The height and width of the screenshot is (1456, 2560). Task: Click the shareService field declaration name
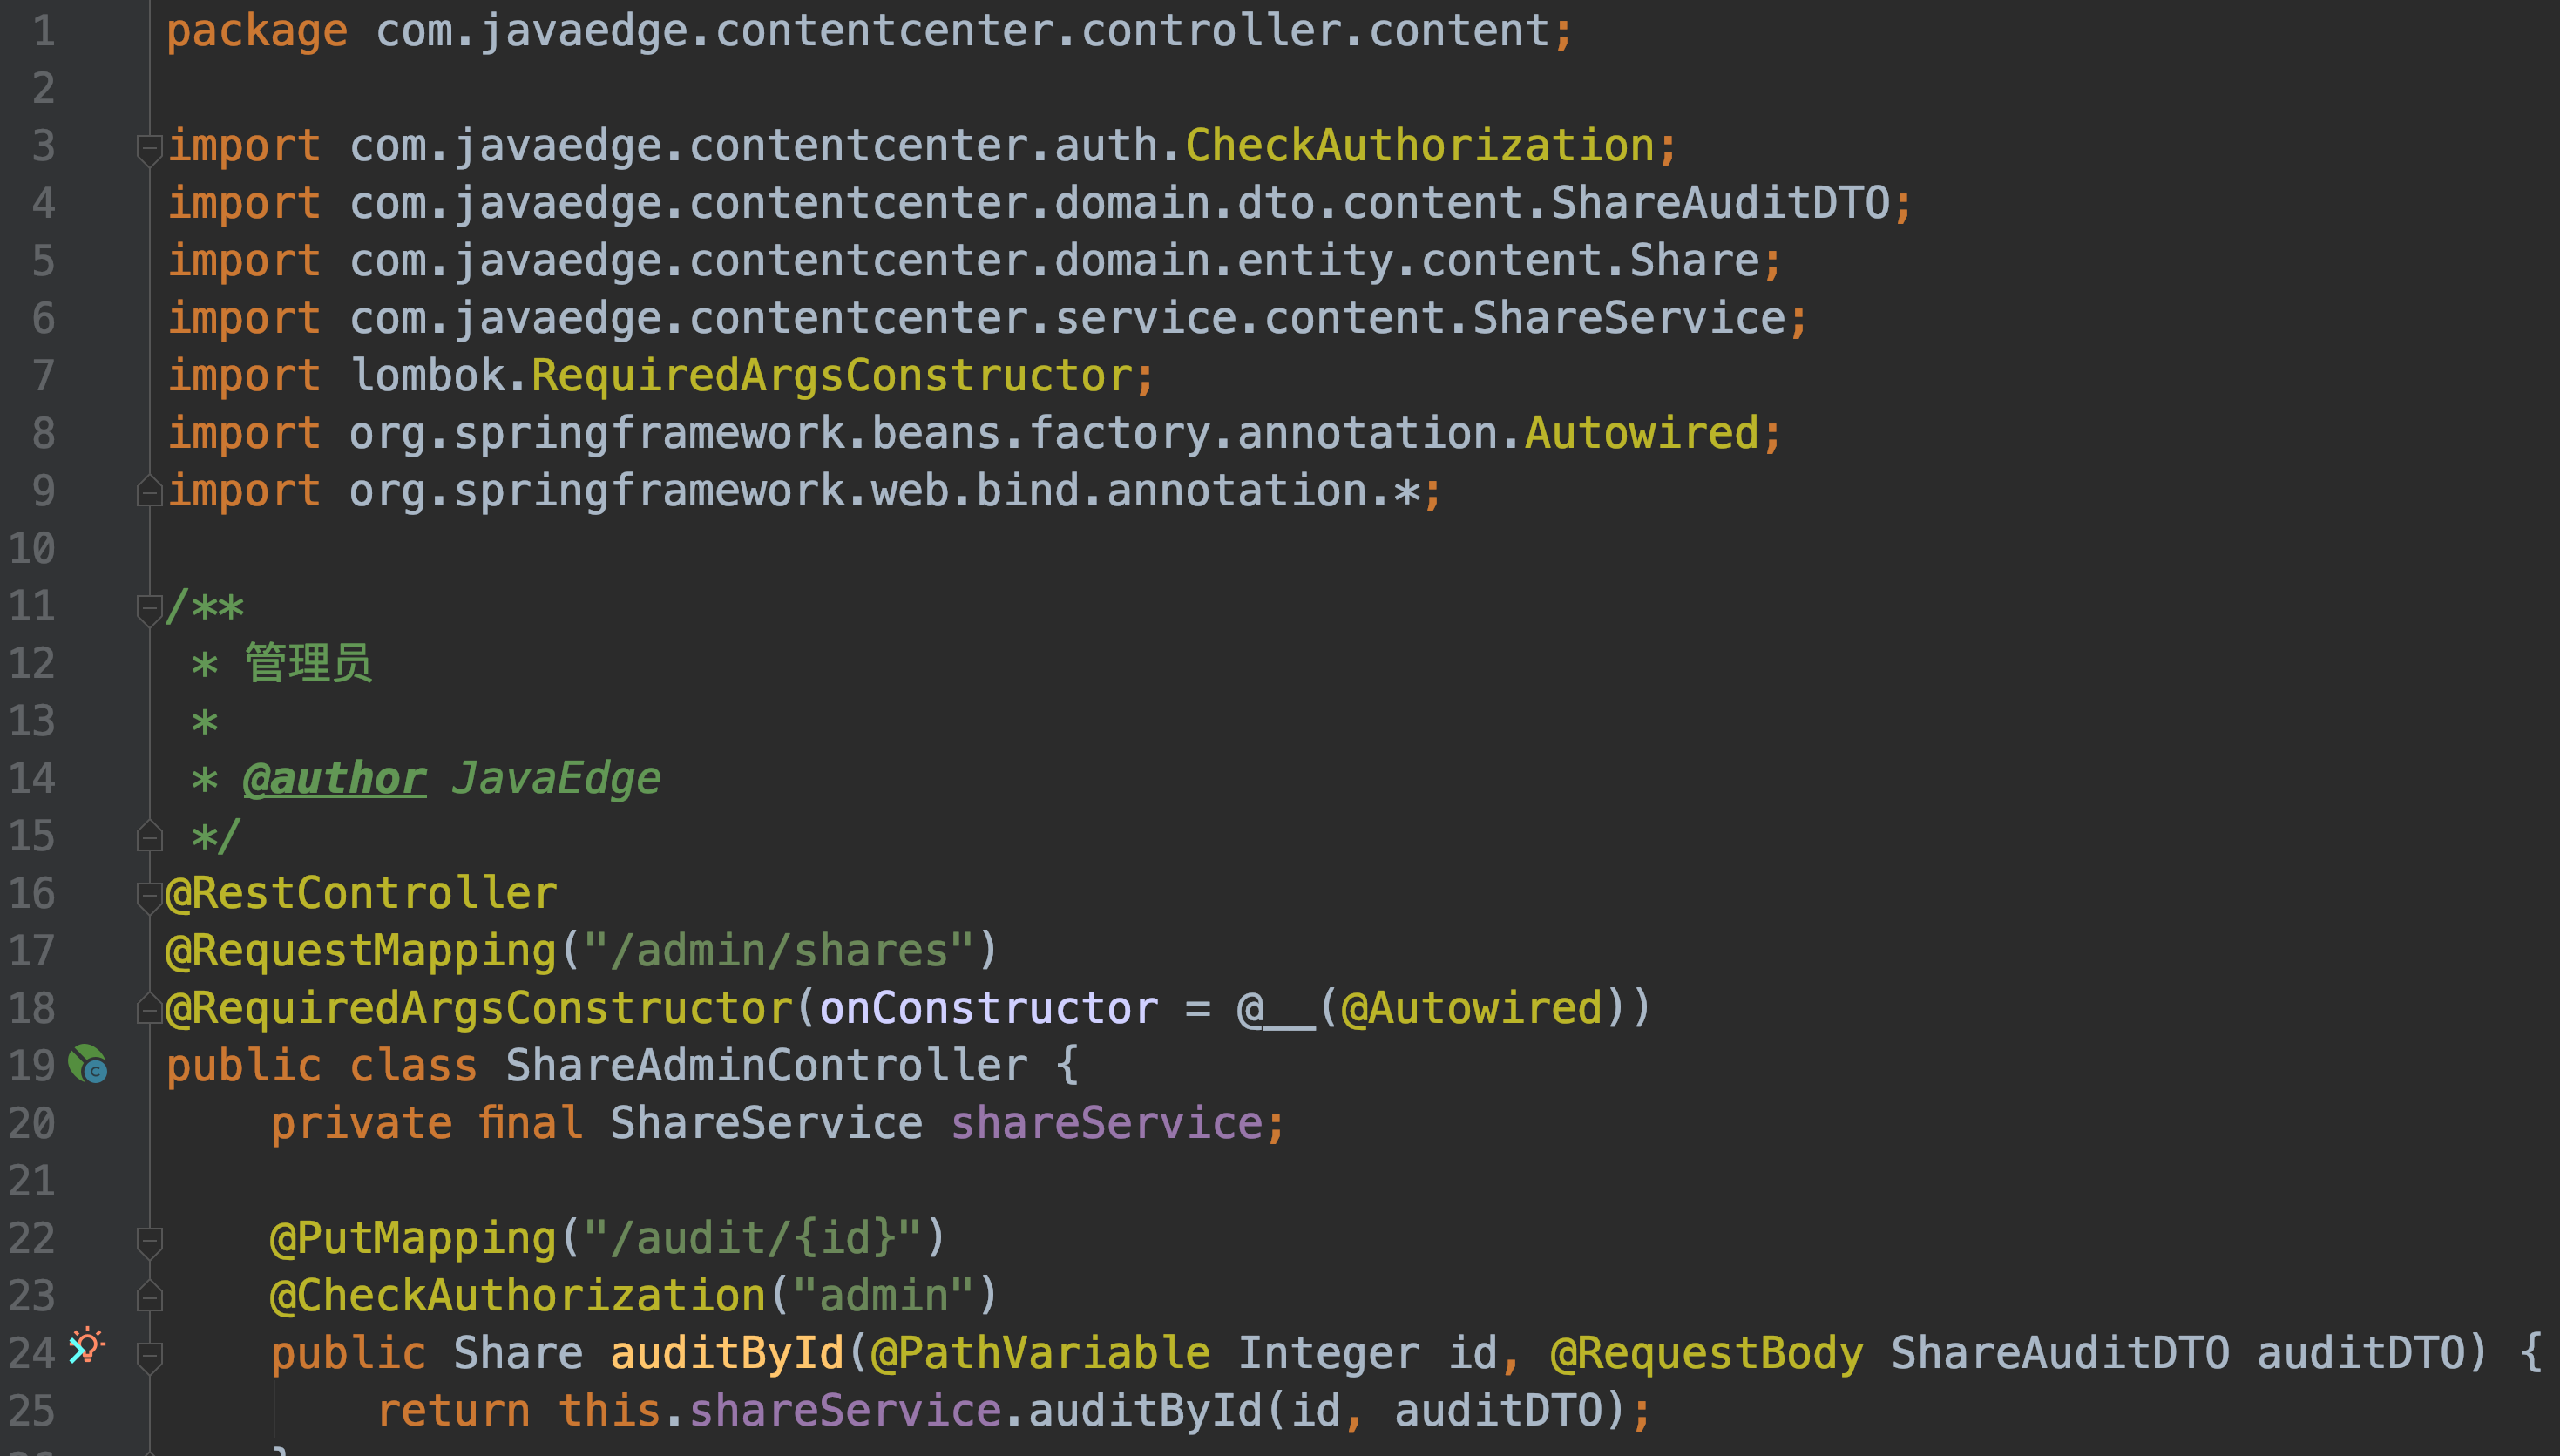click(x=1107, y=1123)
